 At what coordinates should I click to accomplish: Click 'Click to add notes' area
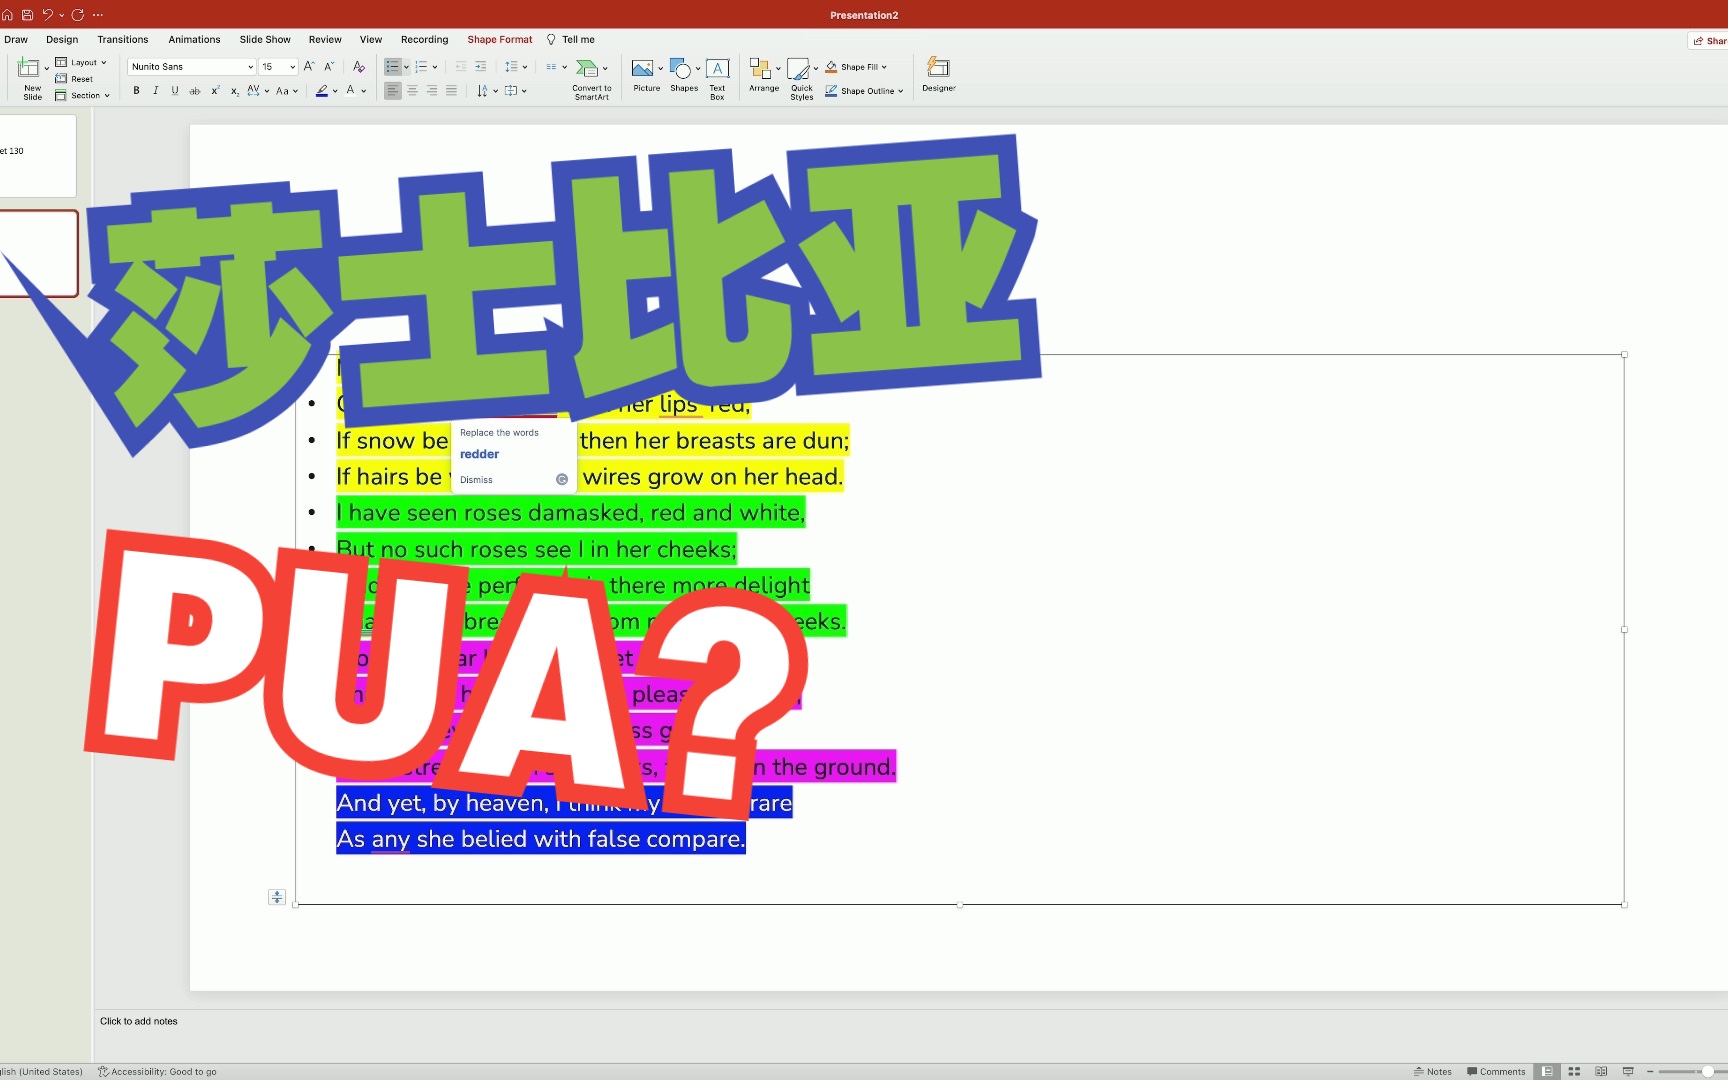click(x=139, y=1021)
